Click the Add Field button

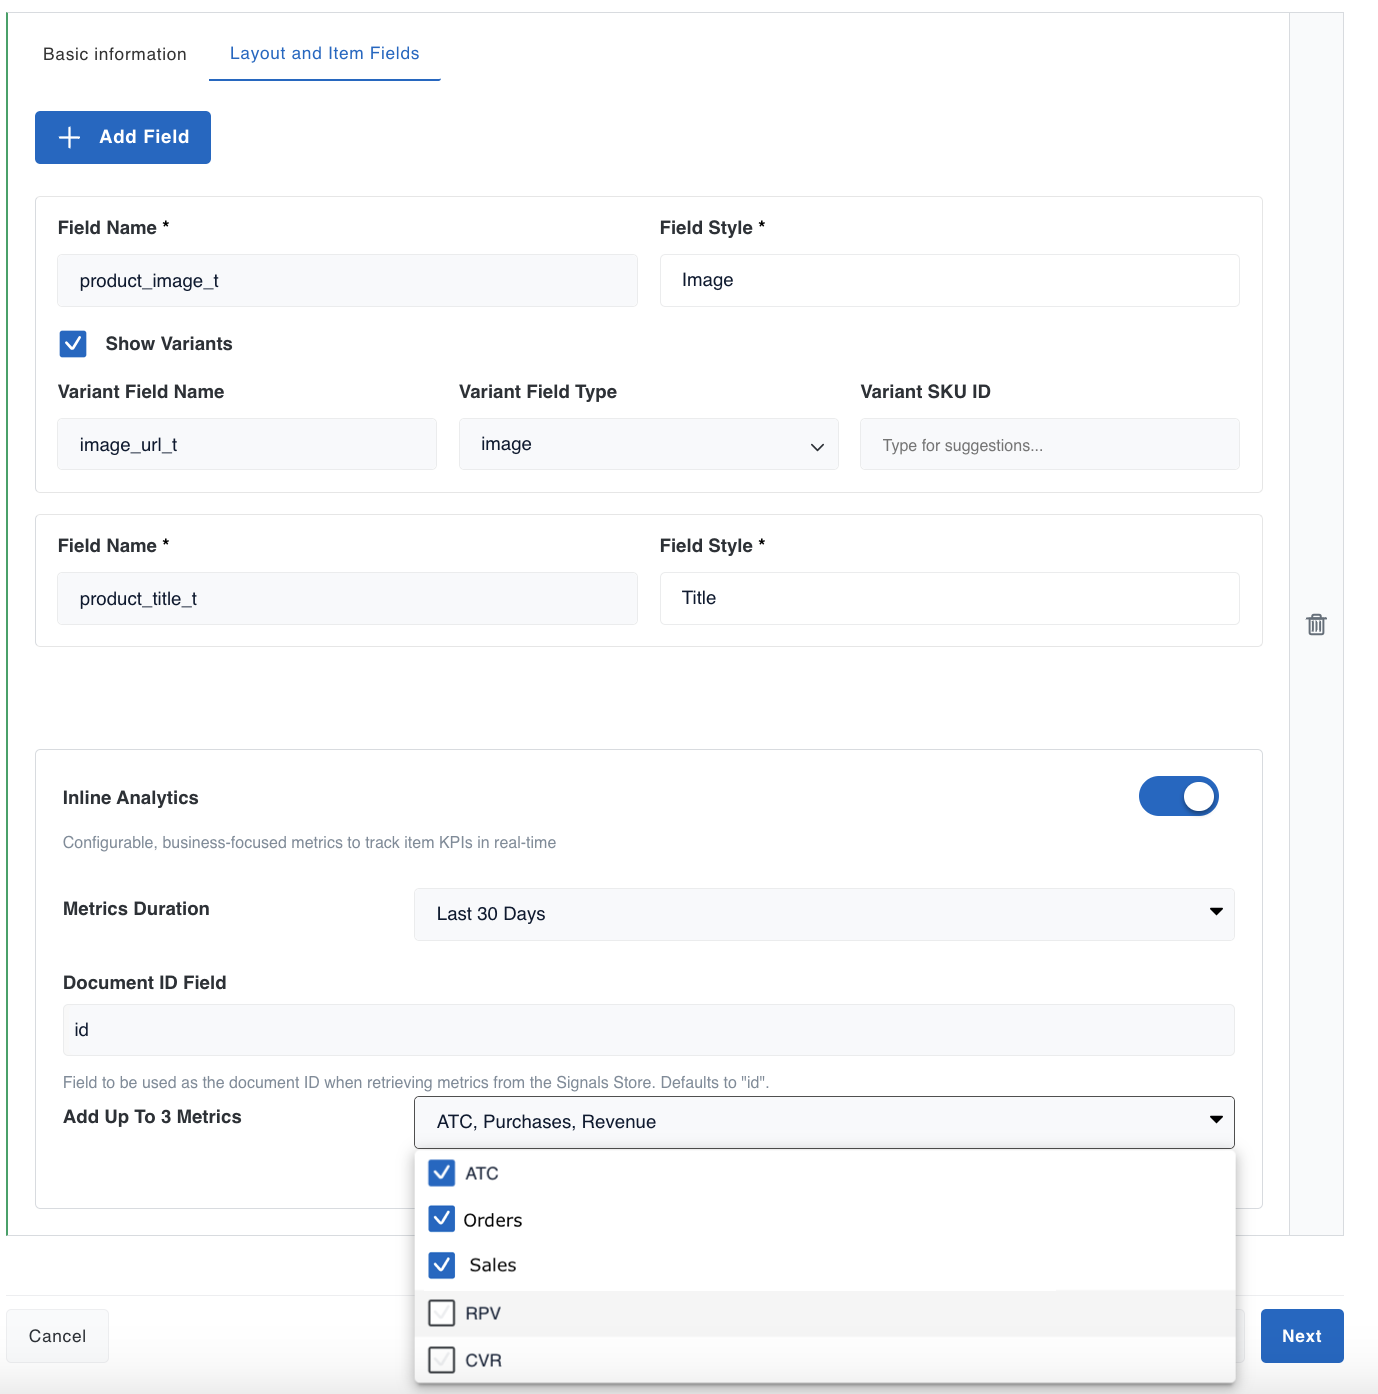point(123,137)
